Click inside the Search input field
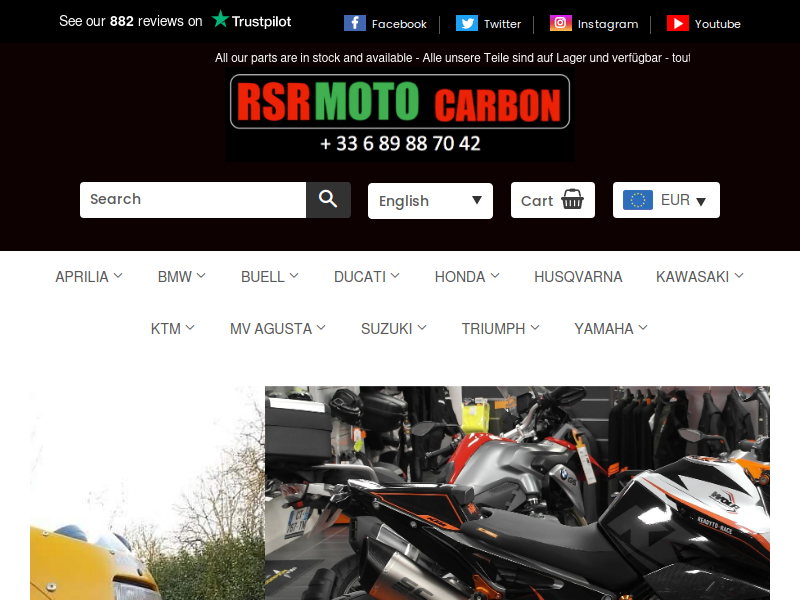This screenshot has width=800, height=600. click(x=193, y=199)
